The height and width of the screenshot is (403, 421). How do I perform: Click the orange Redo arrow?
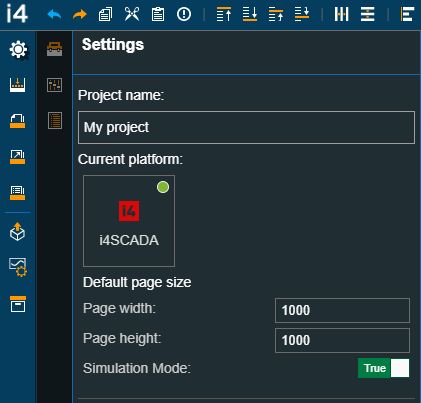(80, 15)
